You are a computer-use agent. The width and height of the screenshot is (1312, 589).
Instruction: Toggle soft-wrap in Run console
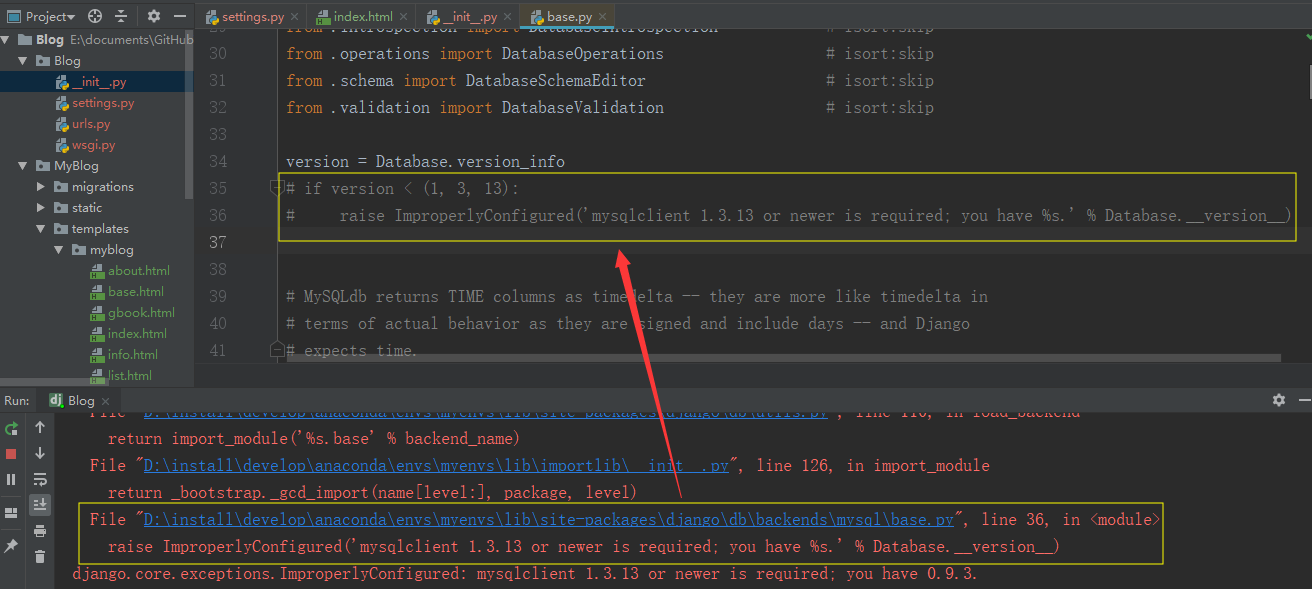click(x=40, y=479)
